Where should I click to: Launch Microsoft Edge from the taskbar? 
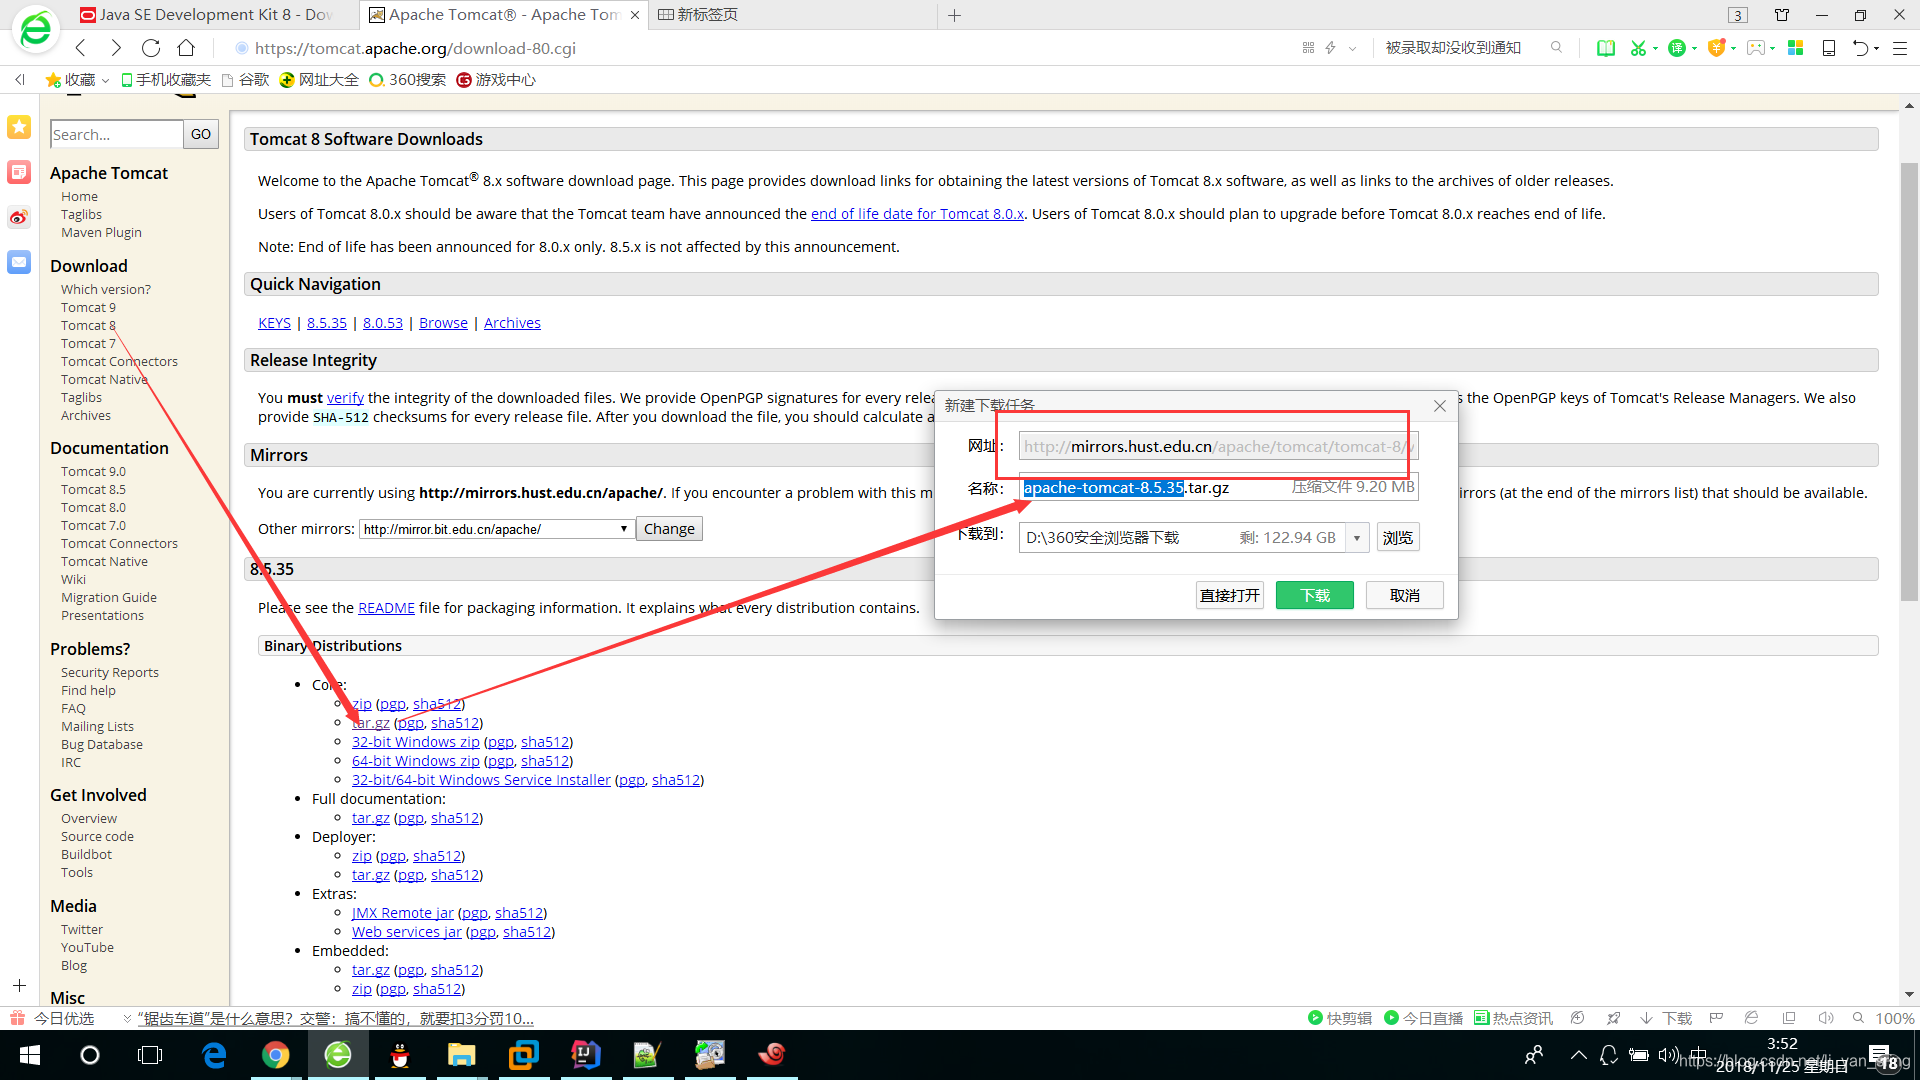214,1055
